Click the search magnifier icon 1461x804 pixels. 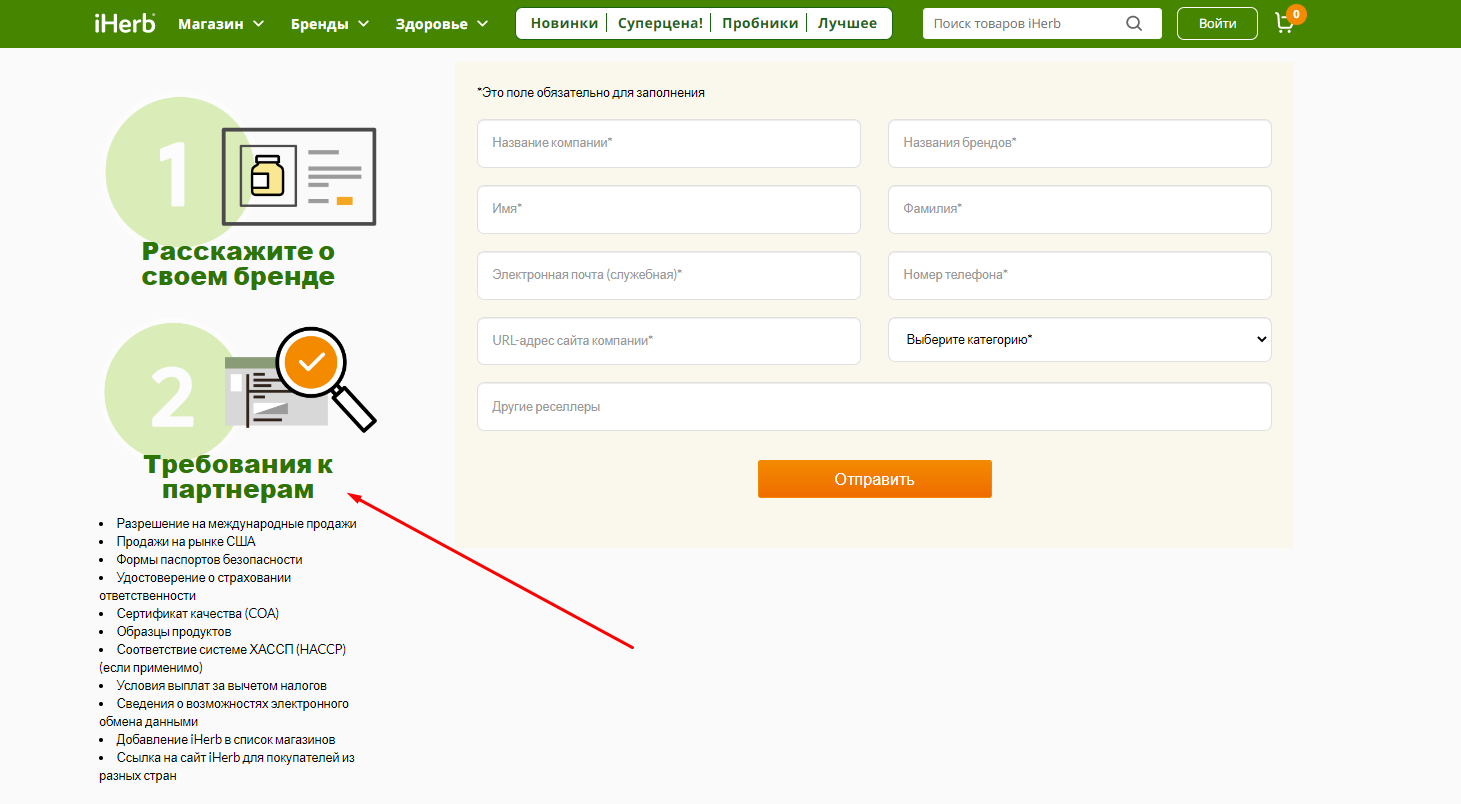pos(1133,24)
